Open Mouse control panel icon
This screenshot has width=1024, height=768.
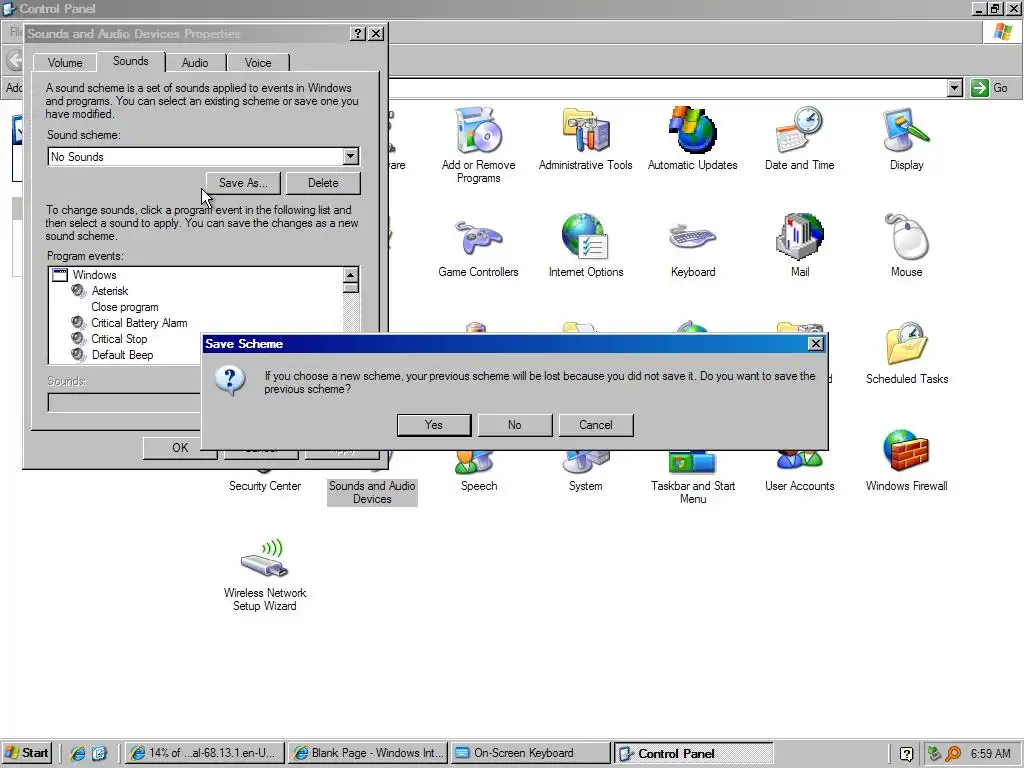tap(906, 238)
